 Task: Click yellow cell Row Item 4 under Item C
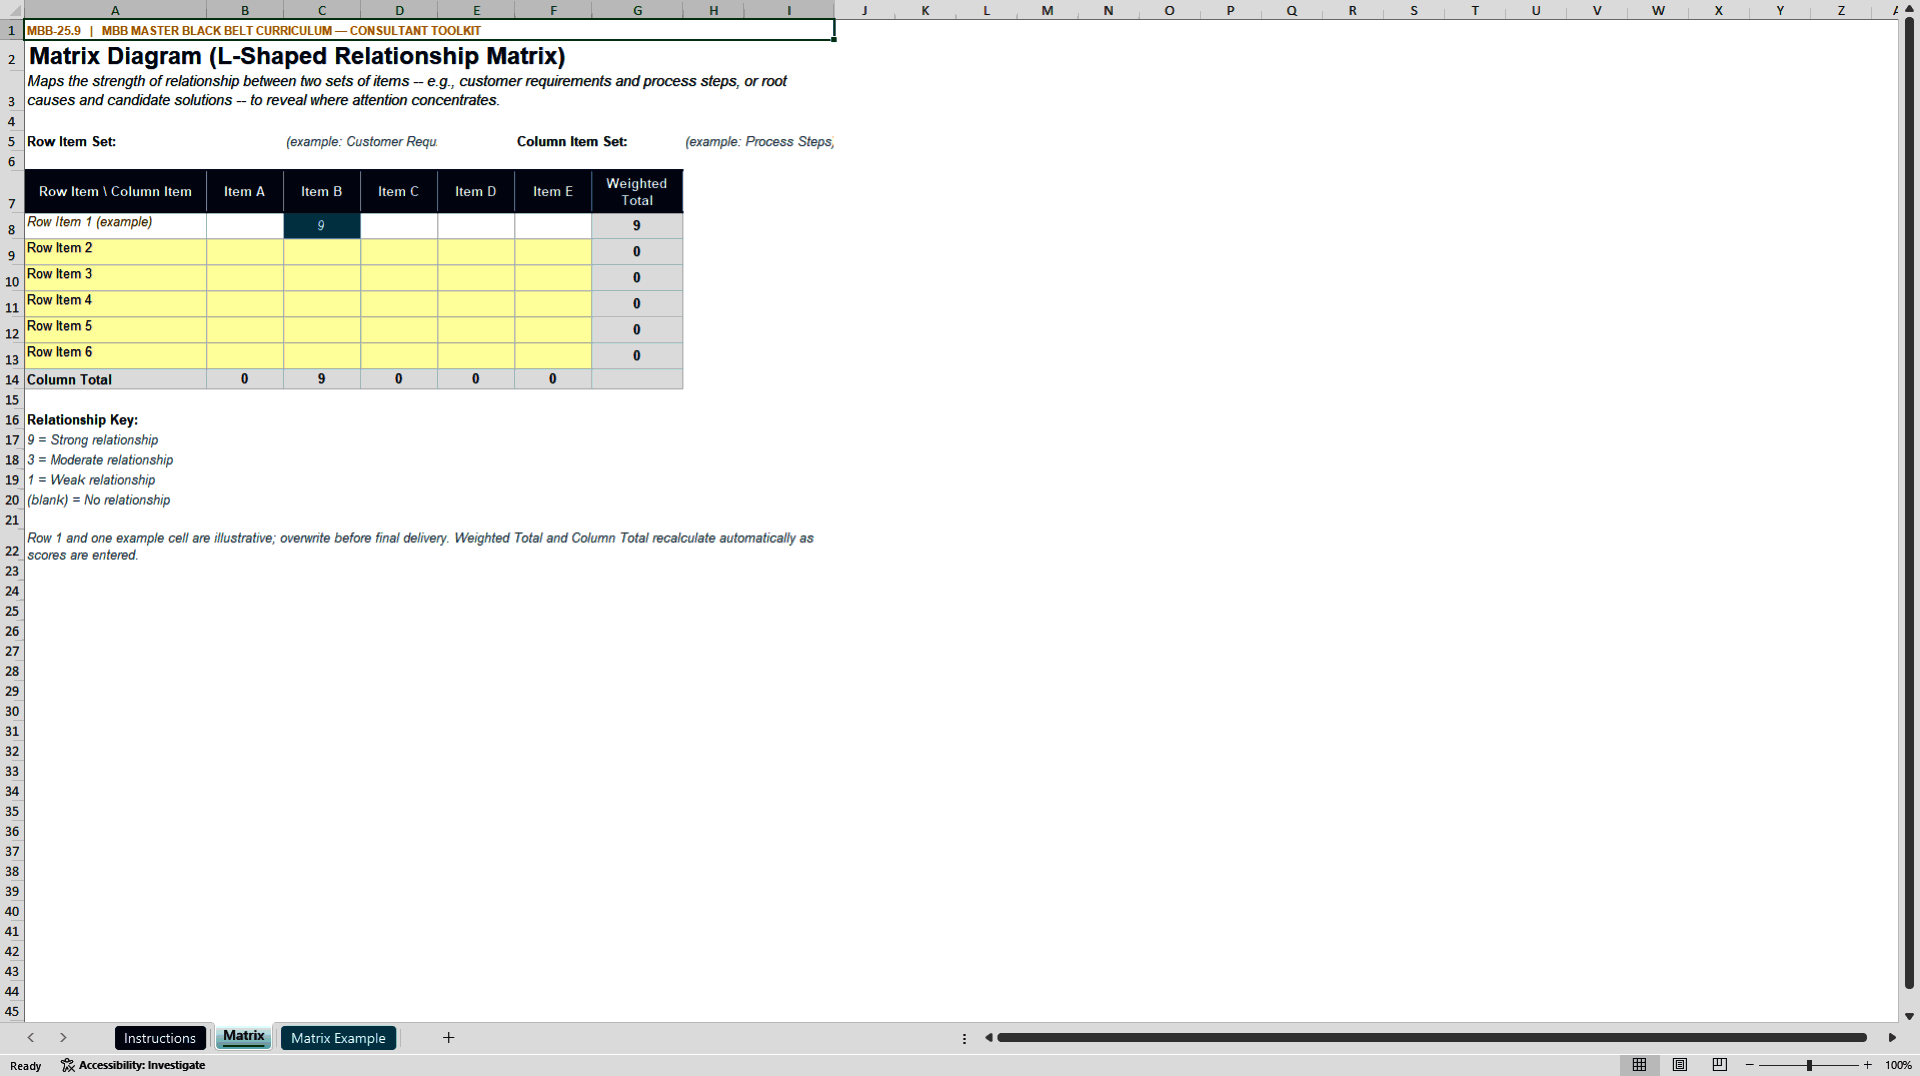(x=399, y=304)
